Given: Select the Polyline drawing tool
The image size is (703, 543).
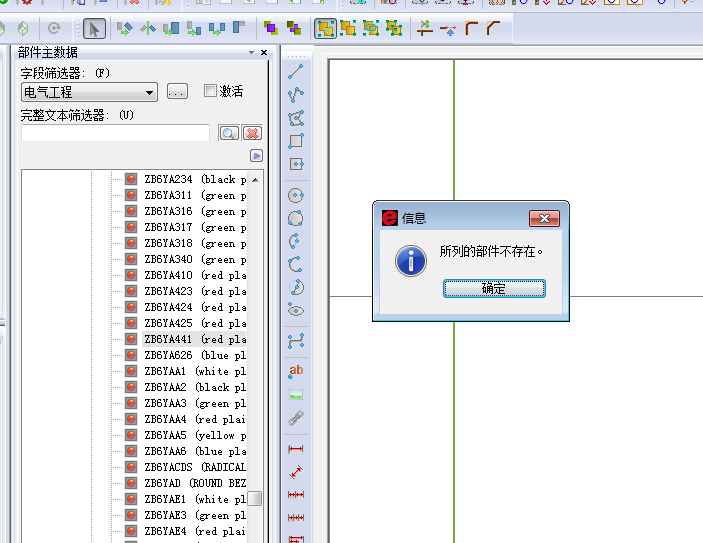Looking at the screenshot, I should pos(295,95).
